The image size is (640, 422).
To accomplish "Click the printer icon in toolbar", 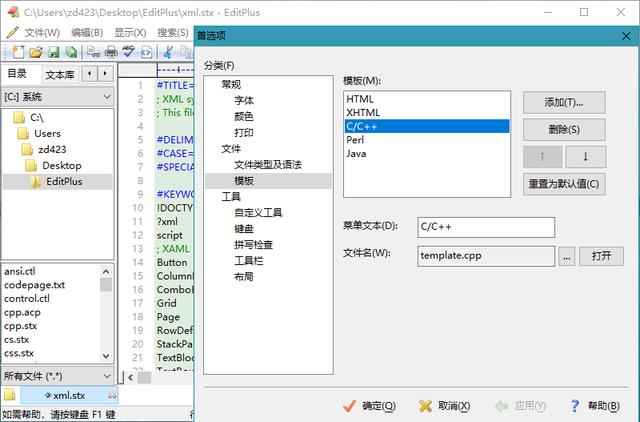I will click(111, 52).
